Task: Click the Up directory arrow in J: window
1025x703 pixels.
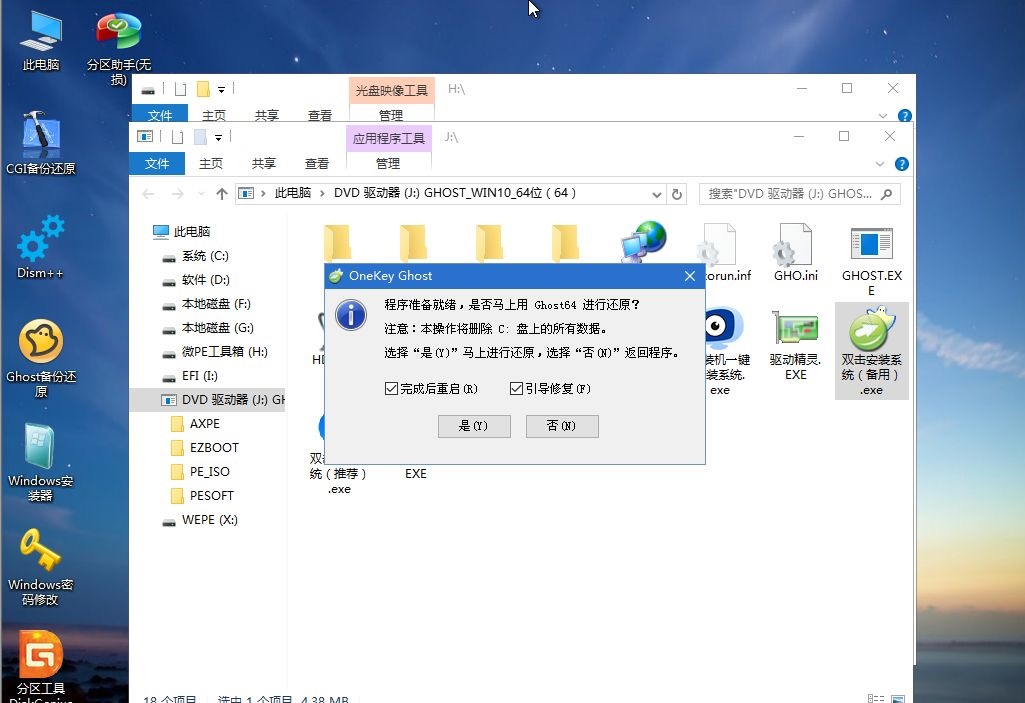Action: 222,194
